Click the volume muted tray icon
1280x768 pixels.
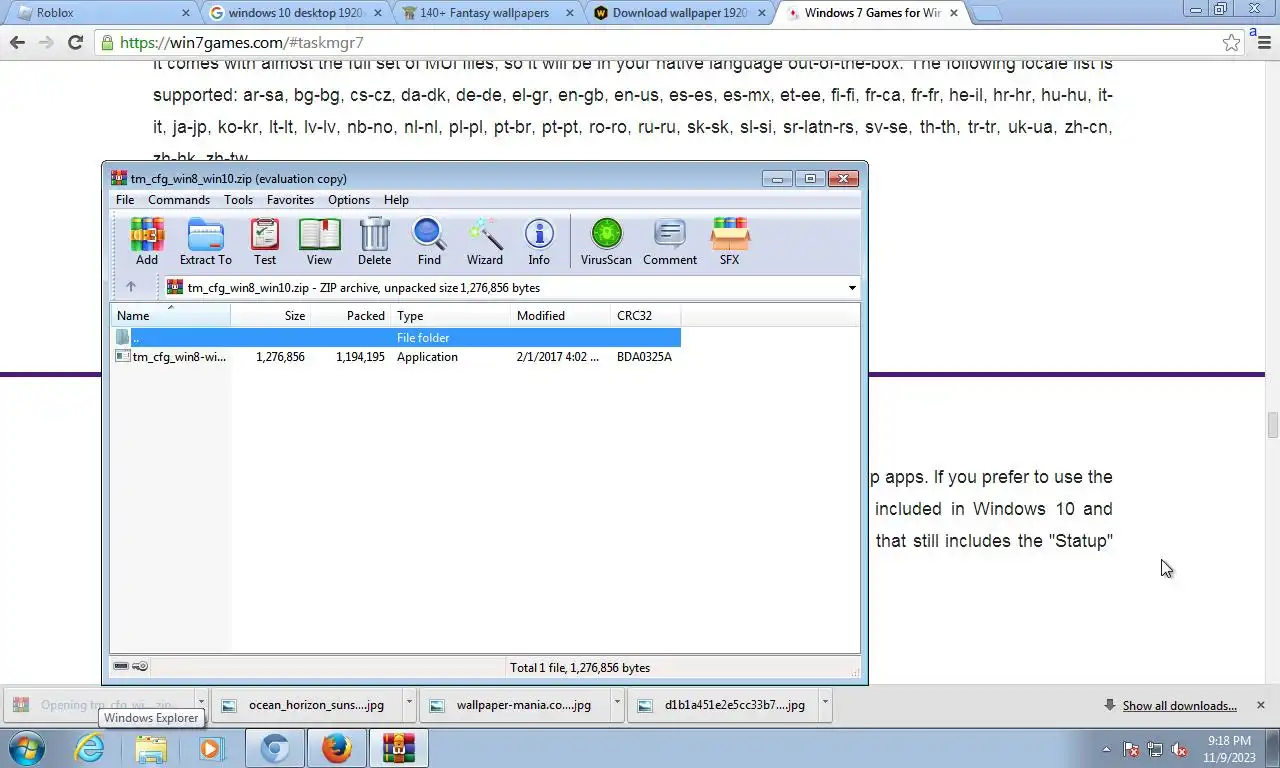[x=1179, y=749]
